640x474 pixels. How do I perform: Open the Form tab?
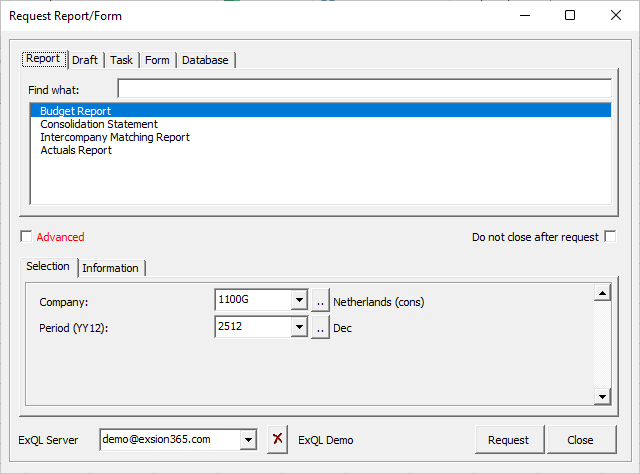click(x=157, y=60)
